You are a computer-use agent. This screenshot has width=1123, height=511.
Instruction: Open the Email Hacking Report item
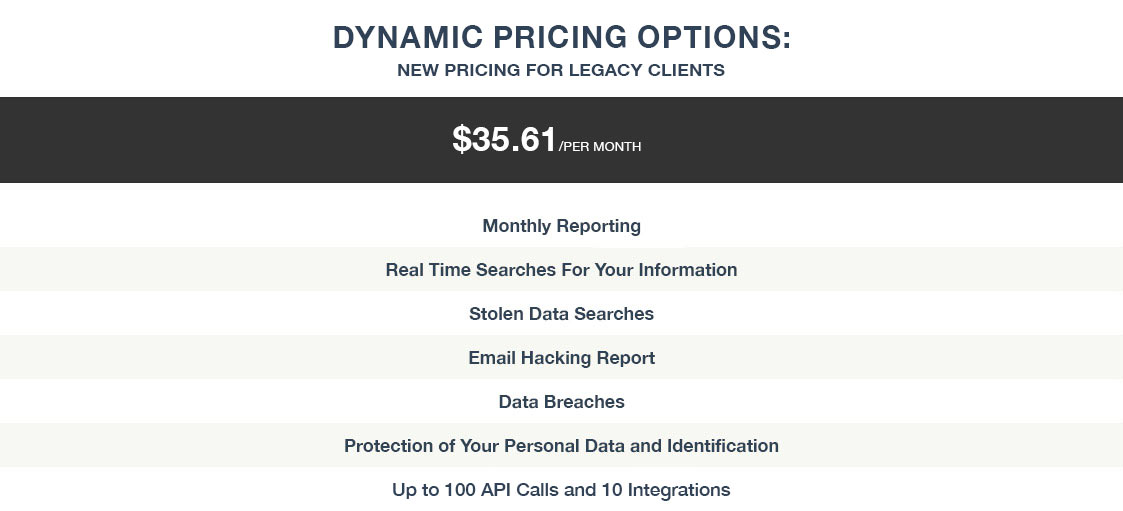(x=562, y=357)
